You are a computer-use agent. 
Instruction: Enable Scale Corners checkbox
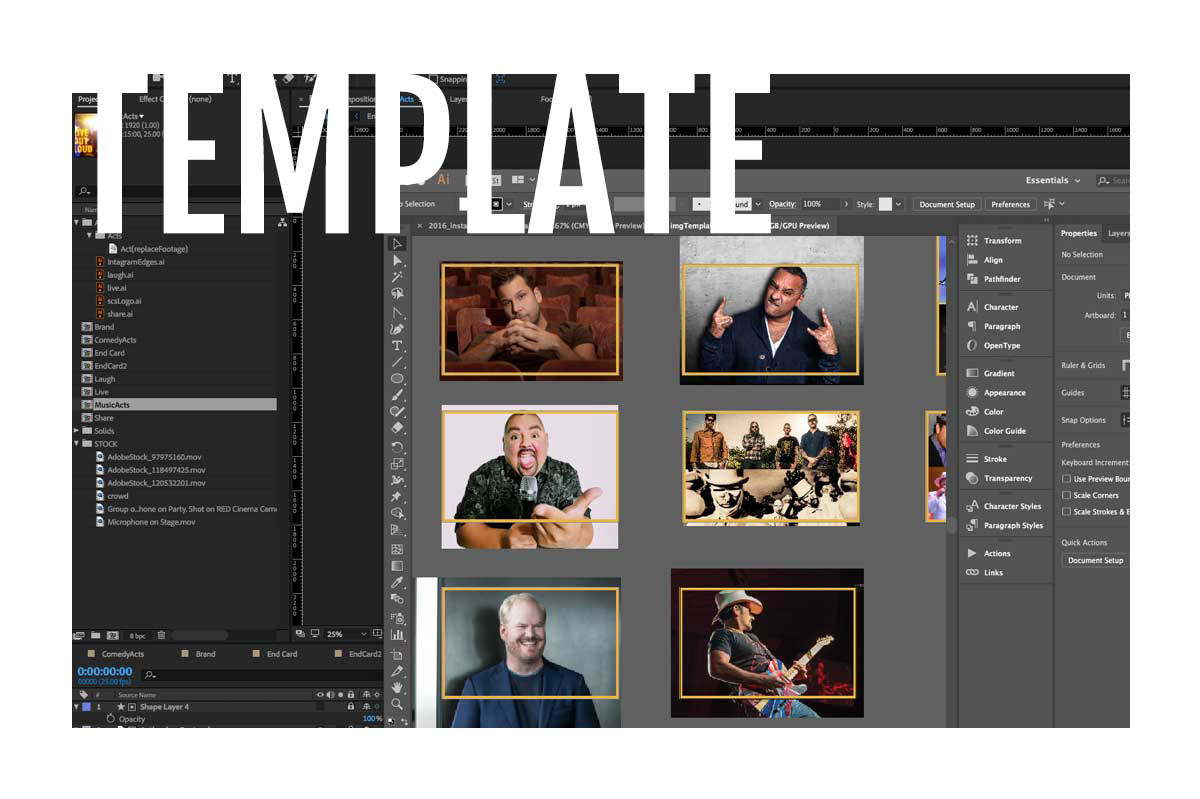point(1066,495)
